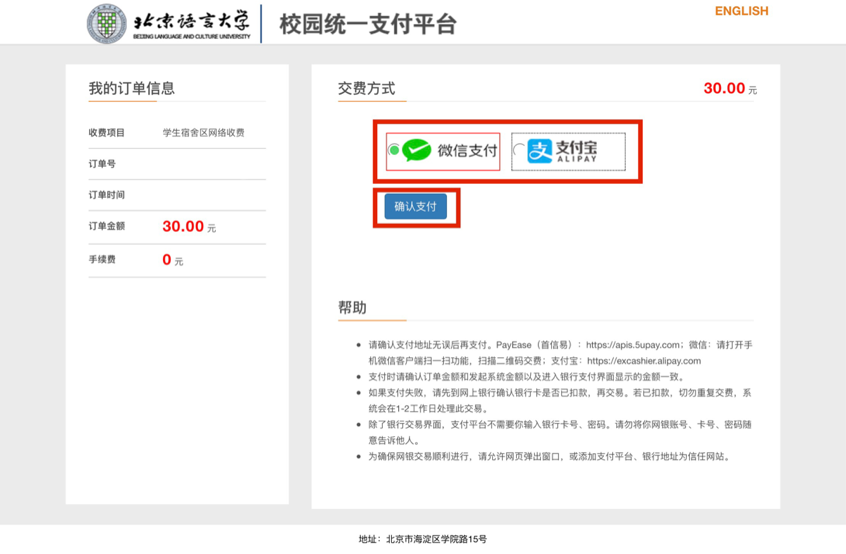Click the footer address 北京市海淀区学院路15号
The height and width of the screenshot is (554, 846).
click(436, 539)
